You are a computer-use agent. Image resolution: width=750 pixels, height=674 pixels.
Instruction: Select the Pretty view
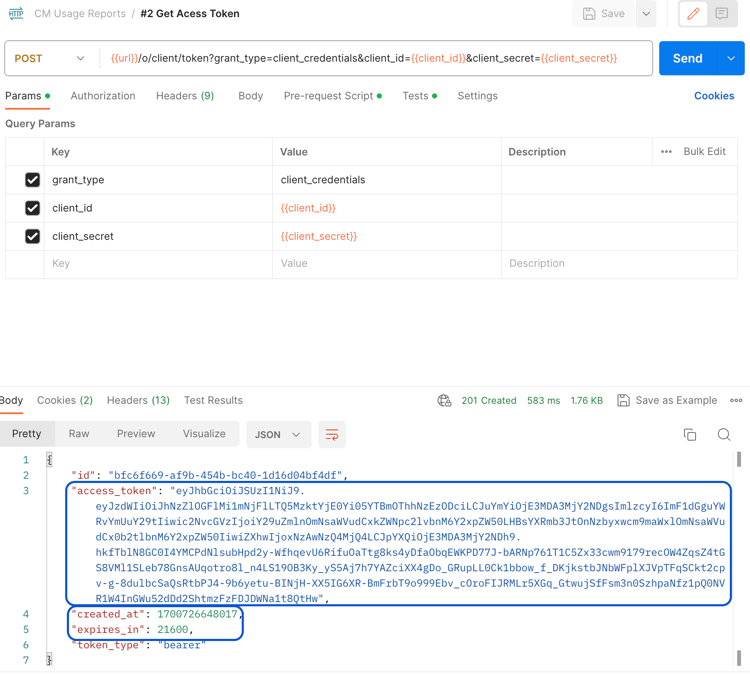[x=27, y=433]
